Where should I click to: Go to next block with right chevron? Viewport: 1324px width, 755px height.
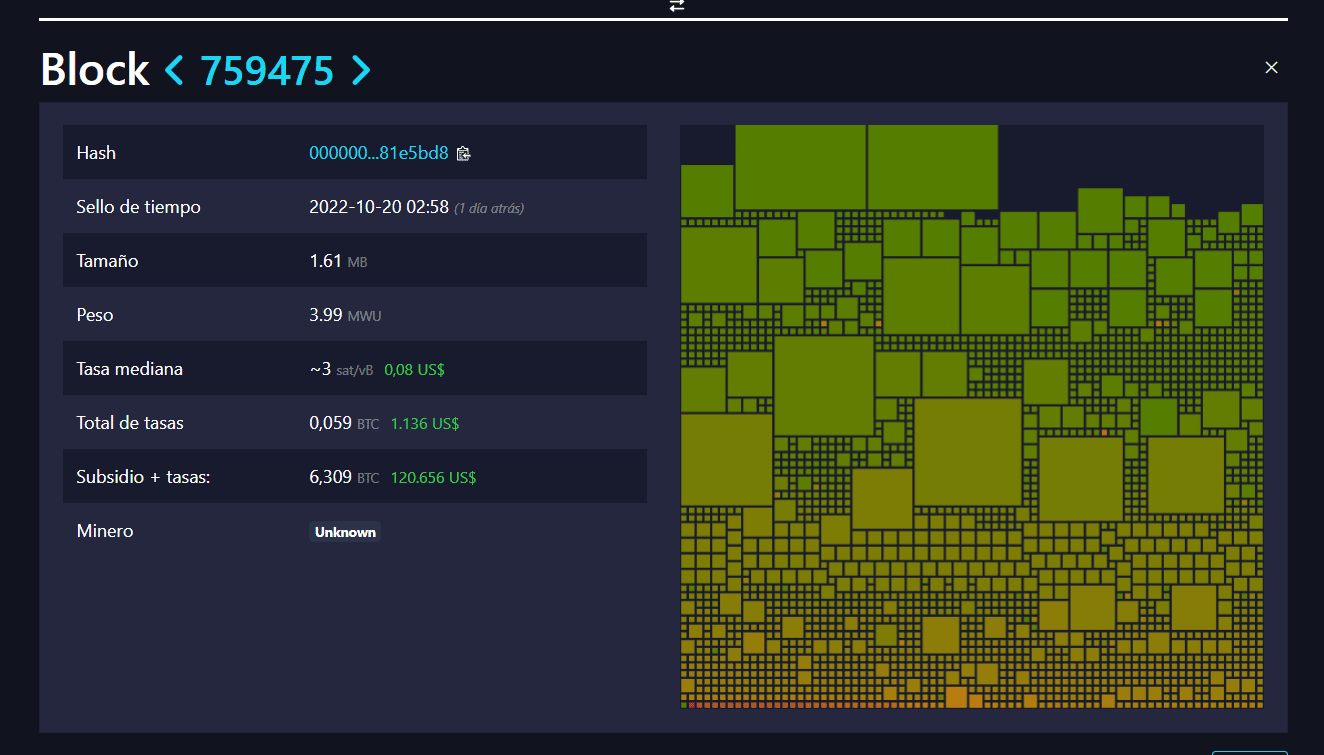361,70
